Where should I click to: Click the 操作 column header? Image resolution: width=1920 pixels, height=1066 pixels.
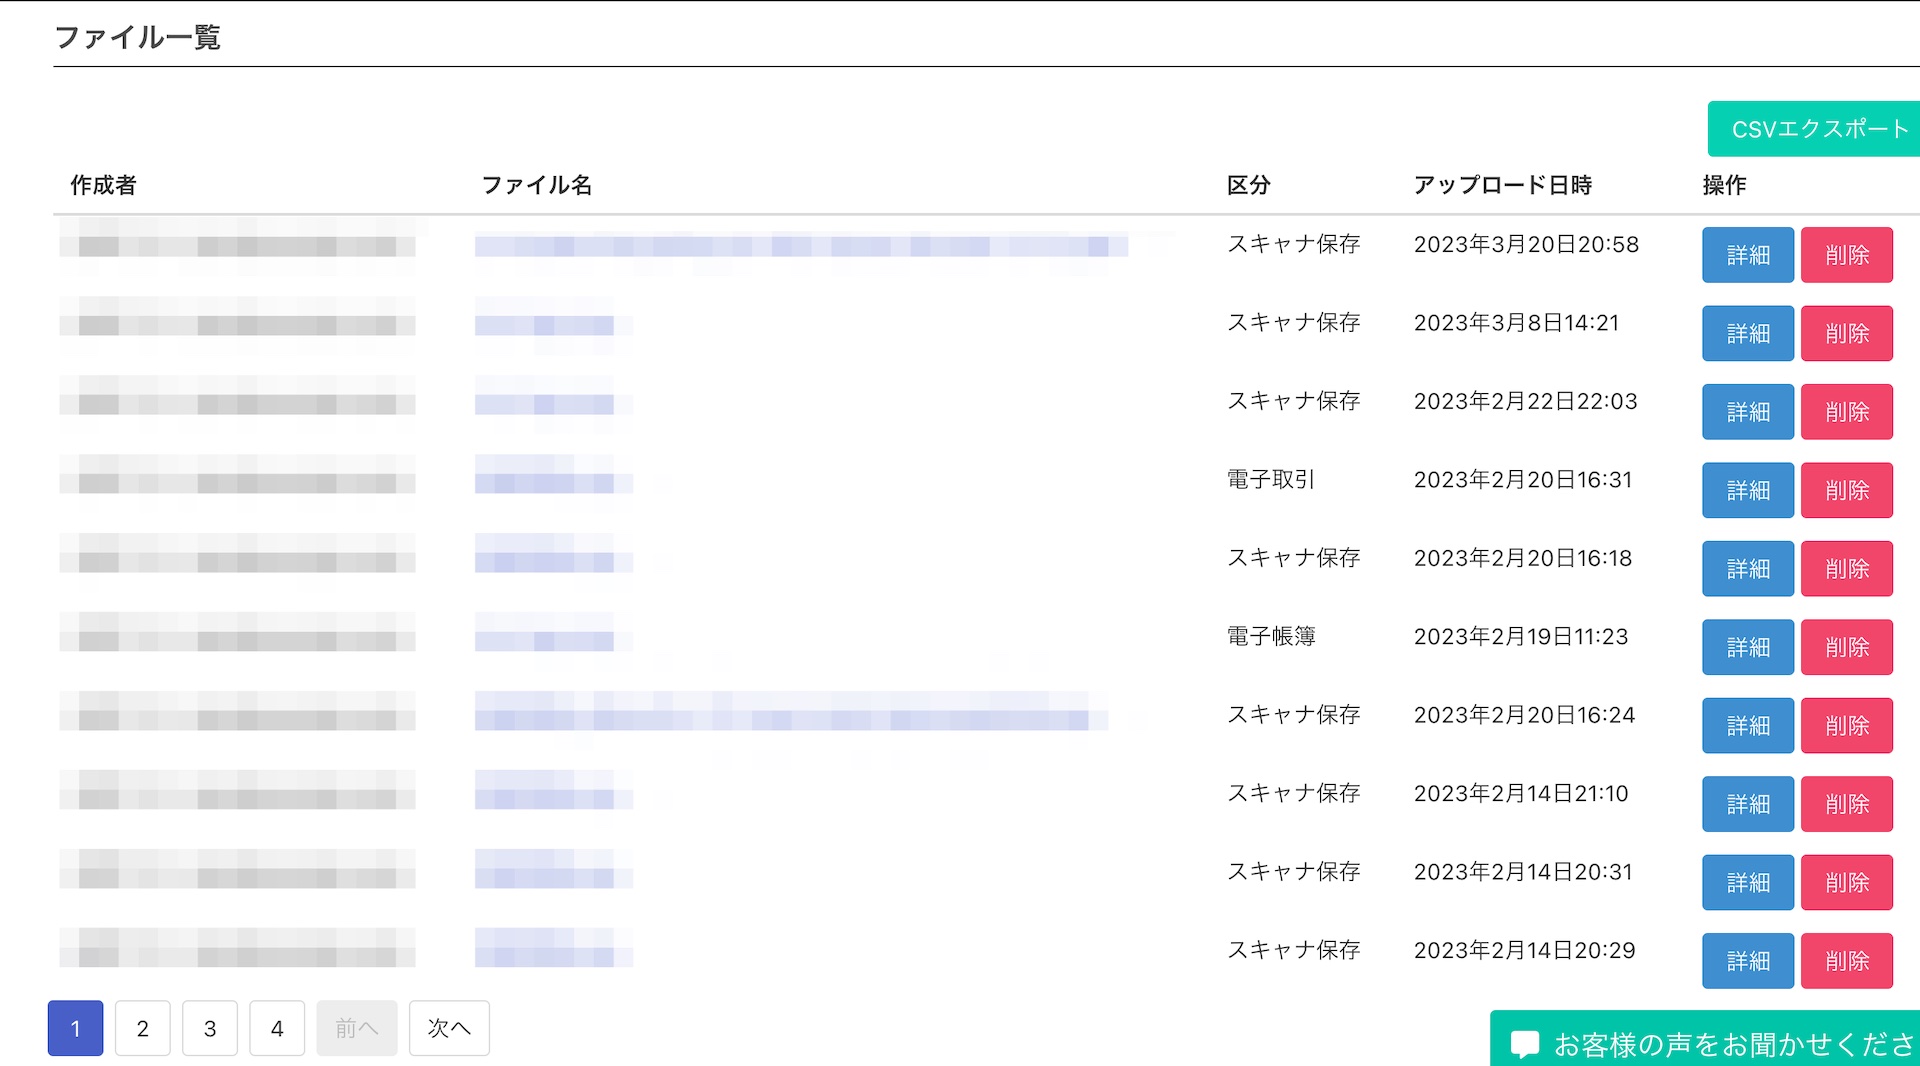(x=1725, y=185)
